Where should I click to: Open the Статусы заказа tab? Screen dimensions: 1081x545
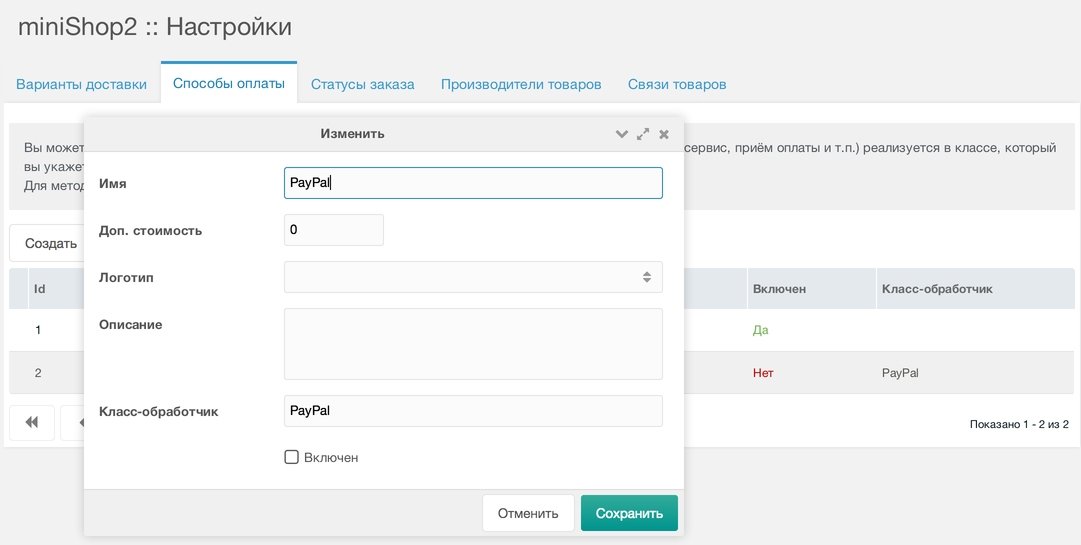pos(363,85)
